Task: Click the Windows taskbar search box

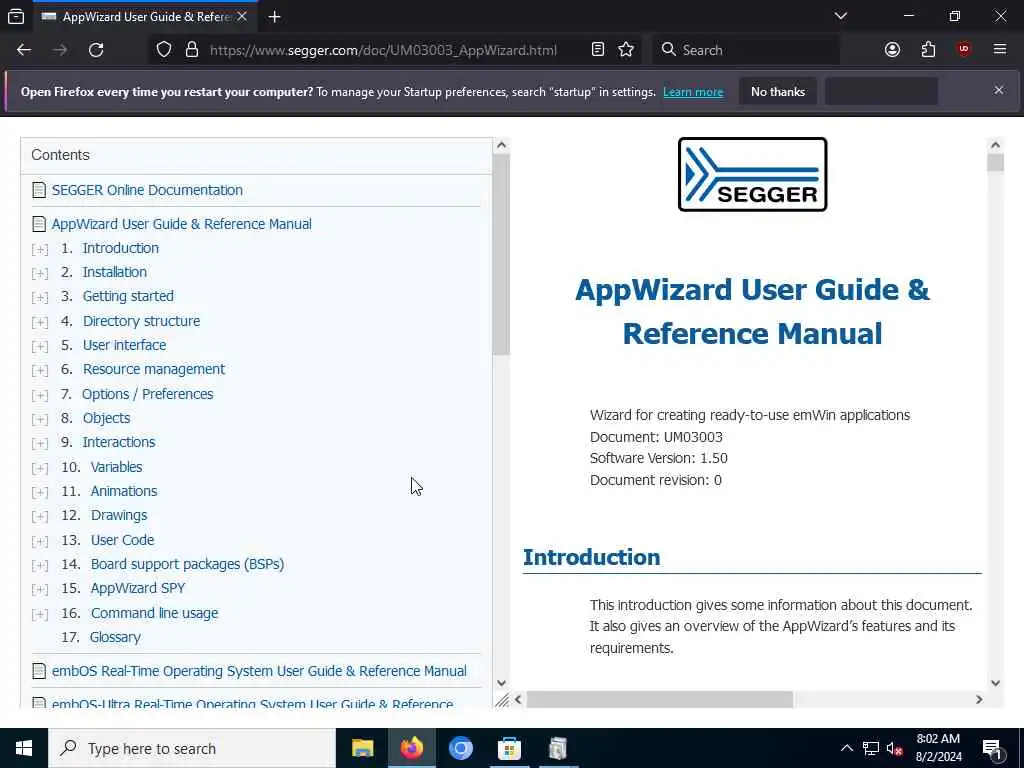Action: tap(191, 748)
